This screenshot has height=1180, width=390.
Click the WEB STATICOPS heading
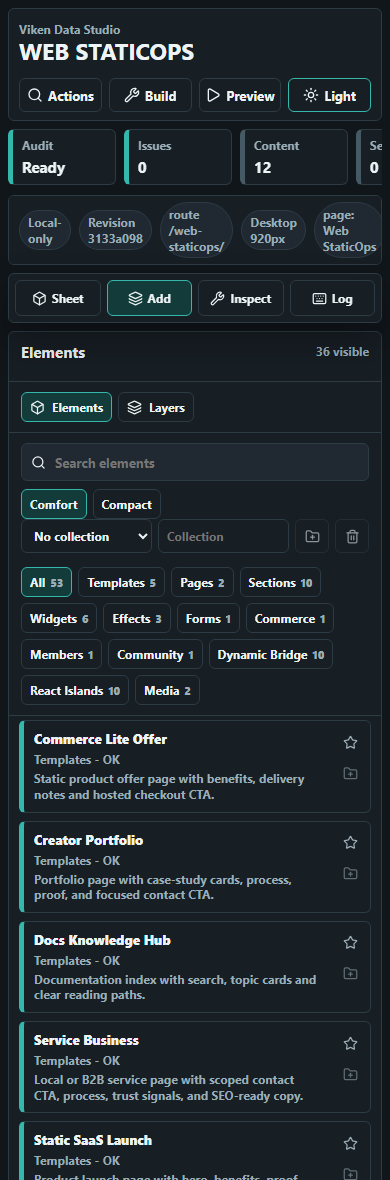point(106,53)
